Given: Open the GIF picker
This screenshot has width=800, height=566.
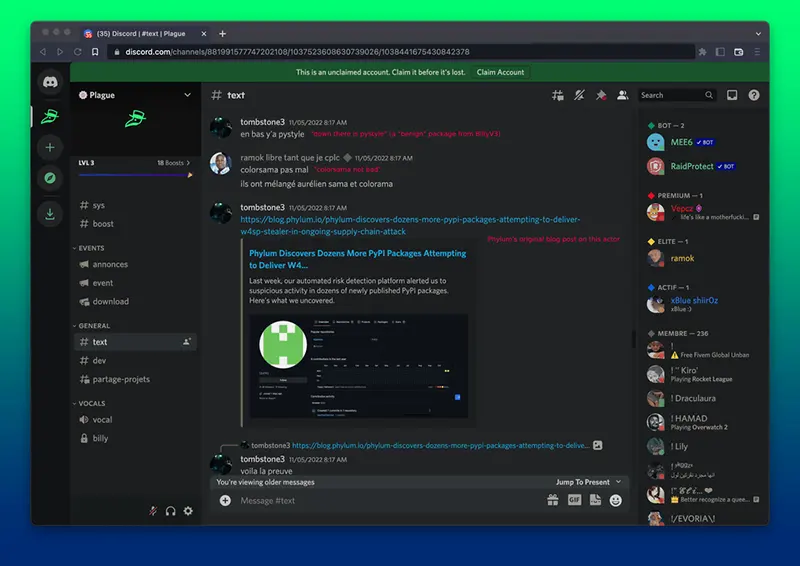Looking at the screenshot, I should pyautogui.click(x=574, y=500).
